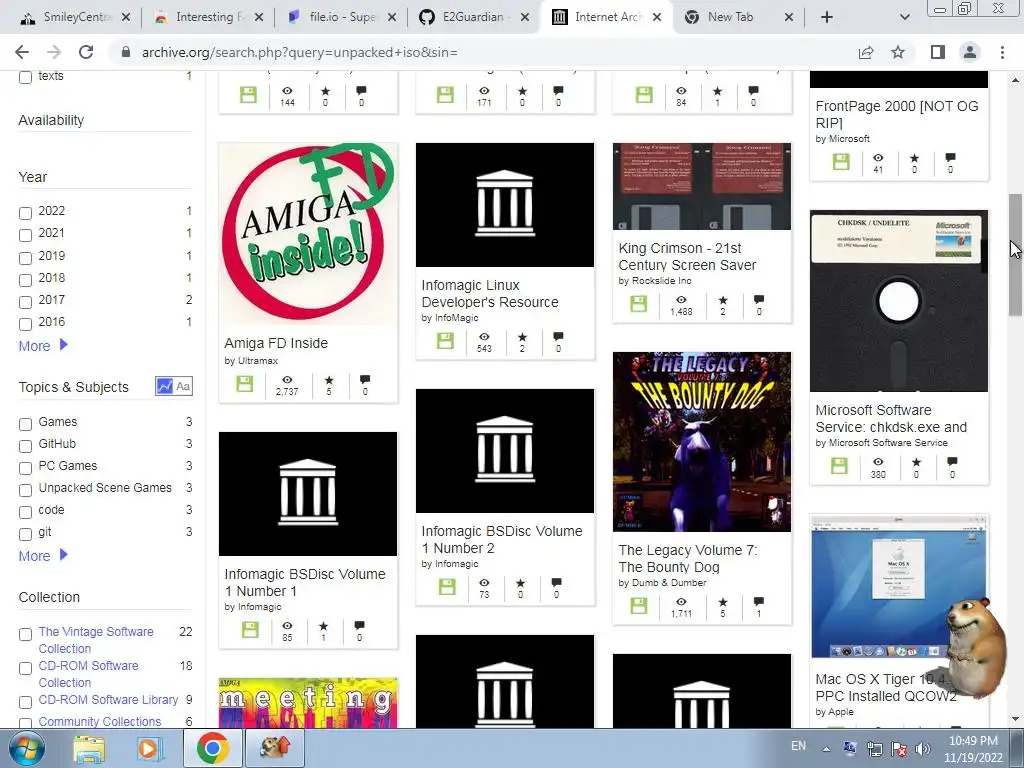Open a new browser tab with plus
Viewport: 1024px width, 768px height.
[x=827, y=17]
